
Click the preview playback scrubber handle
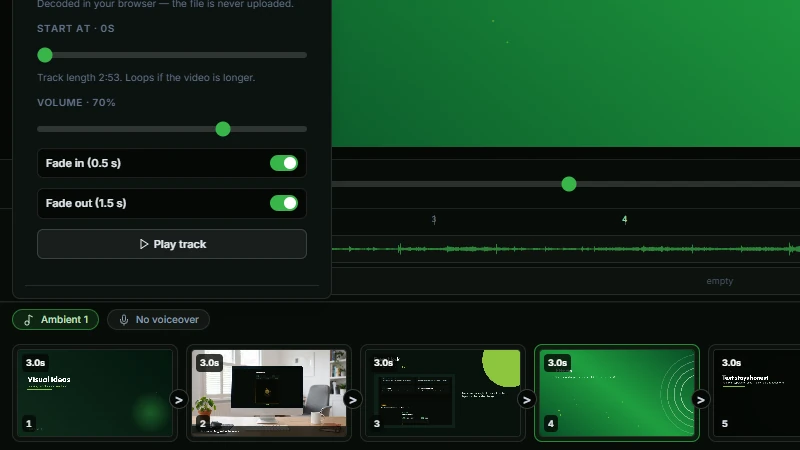[569, 184]
